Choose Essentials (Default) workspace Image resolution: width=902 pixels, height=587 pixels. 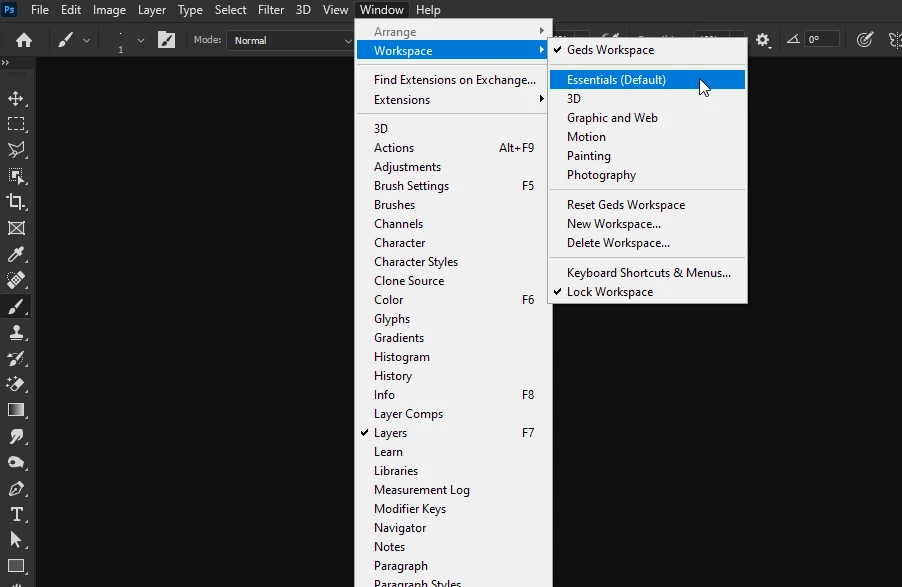pyautogui.click(x=648, y=80)
